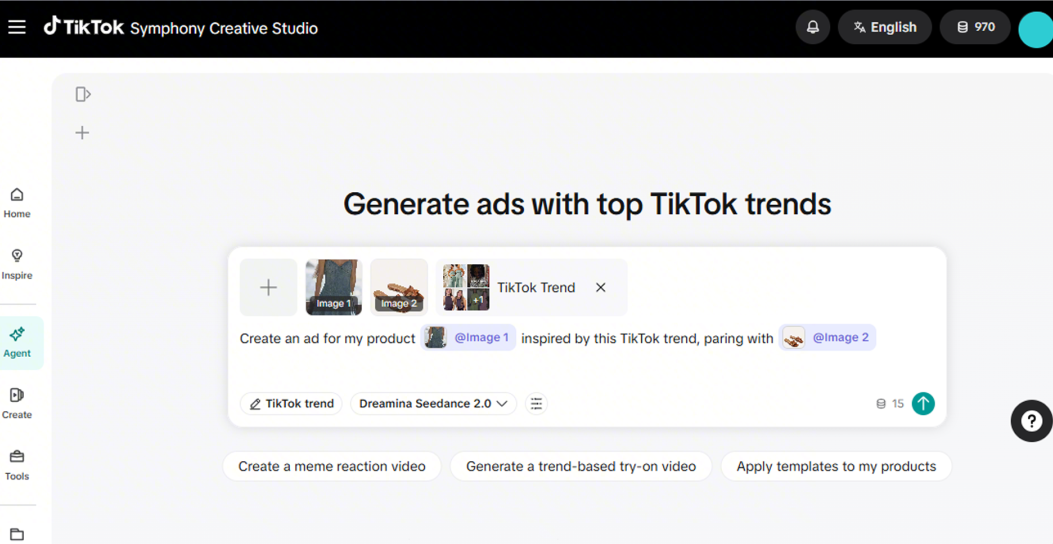Go to Home in the sidebar
1053x544 pixels.
[x=17, y=203]
